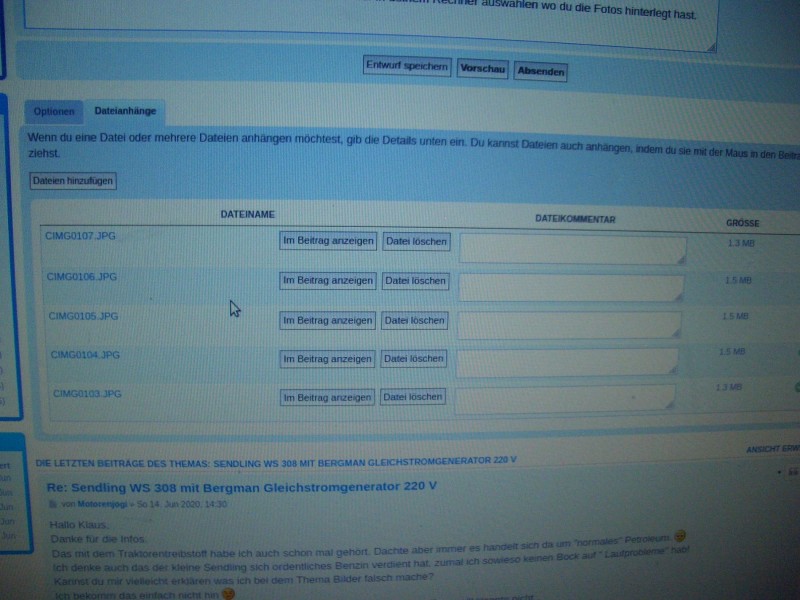The width and height of the screenshot is (800, 600).
Task: Click the resize handle of CIMG0106.JPG comment box
Action: (x=680, y=297)
